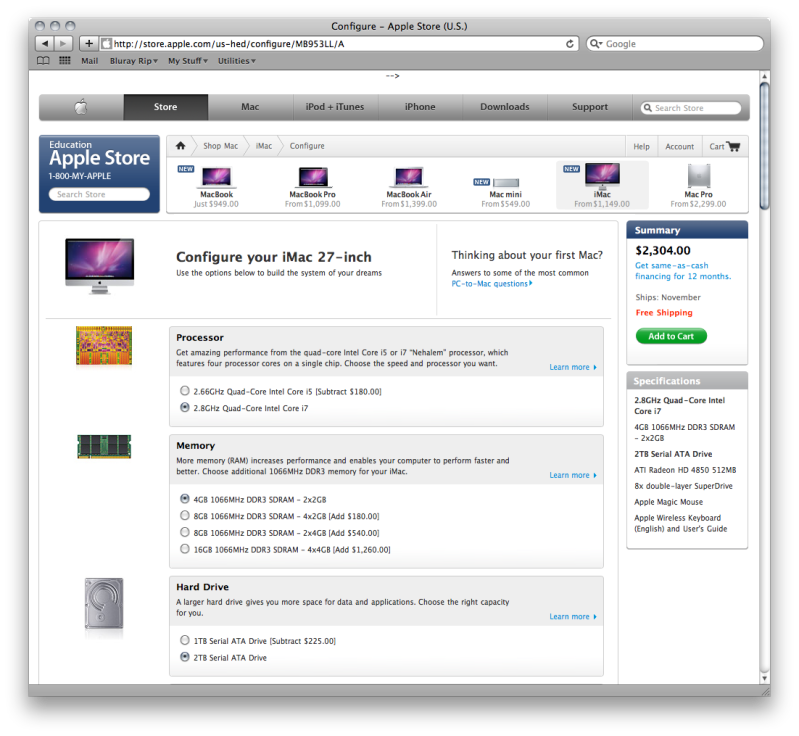
Task: Open Top Sites grid icon
Action: pos(65,61)
